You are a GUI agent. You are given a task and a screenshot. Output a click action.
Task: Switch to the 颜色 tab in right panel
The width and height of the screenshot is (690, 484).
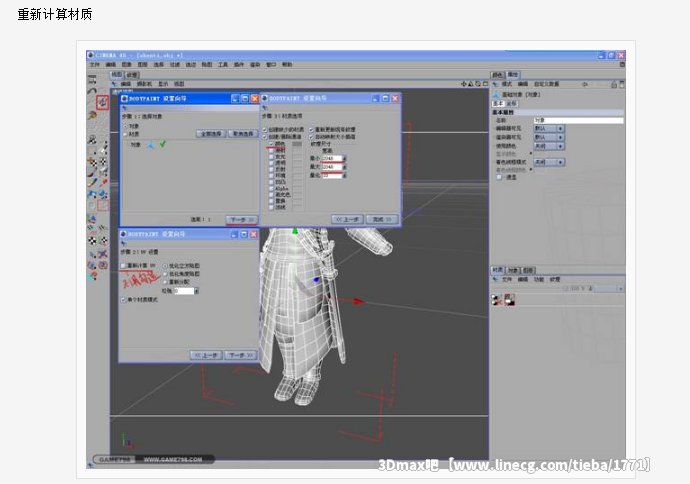(x=498, y=75)
